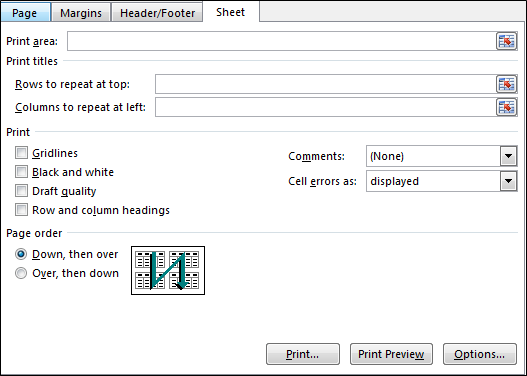Enable Row and column headings
The image size is (527, 376).
(21, 210)
